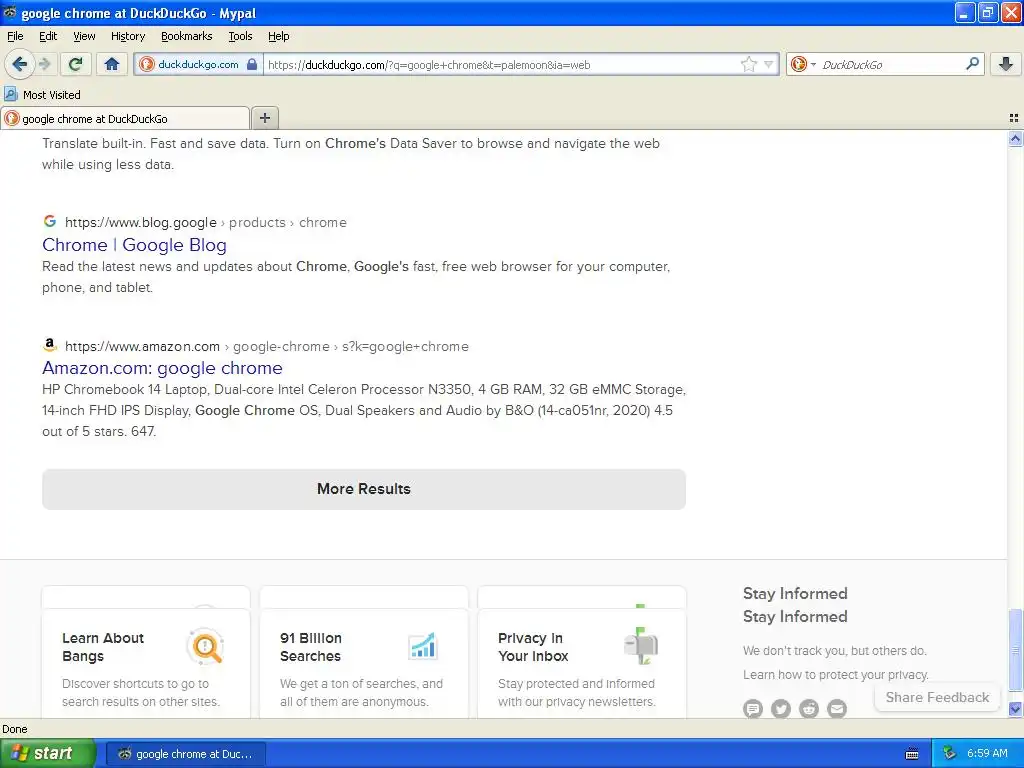This screenshot has height=768, width=1024.
Task: Bookmark this page with the star icon
Action: [x=748, y=64]
